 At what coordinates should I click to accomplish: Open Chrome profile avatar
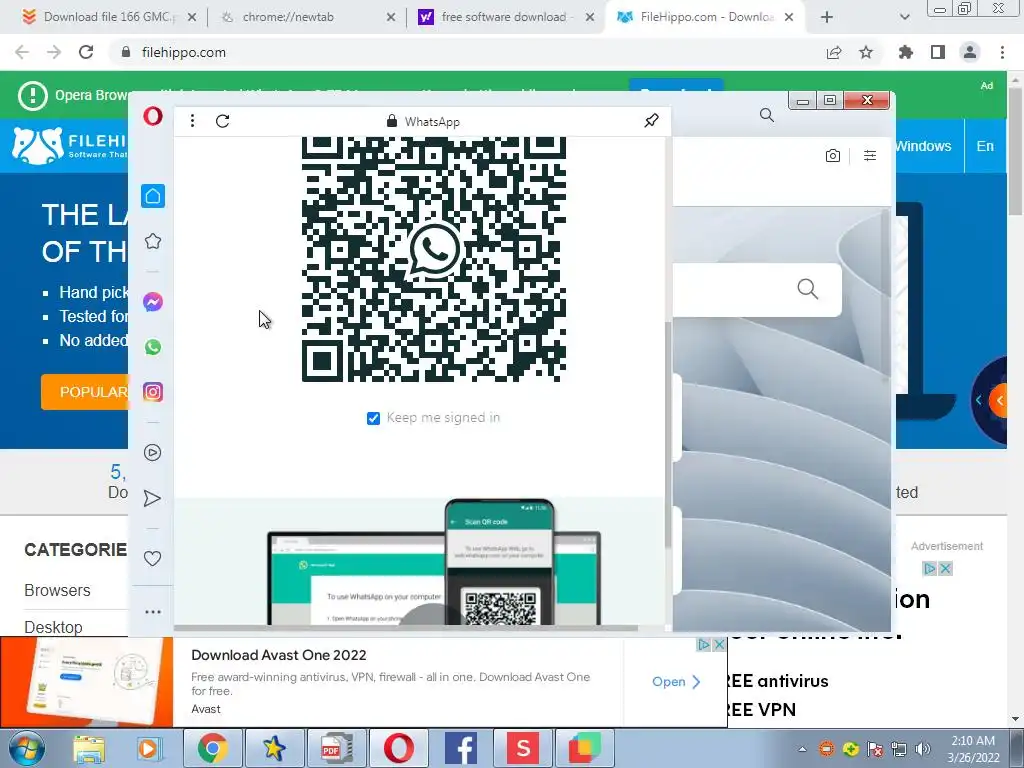pos(970,52)
